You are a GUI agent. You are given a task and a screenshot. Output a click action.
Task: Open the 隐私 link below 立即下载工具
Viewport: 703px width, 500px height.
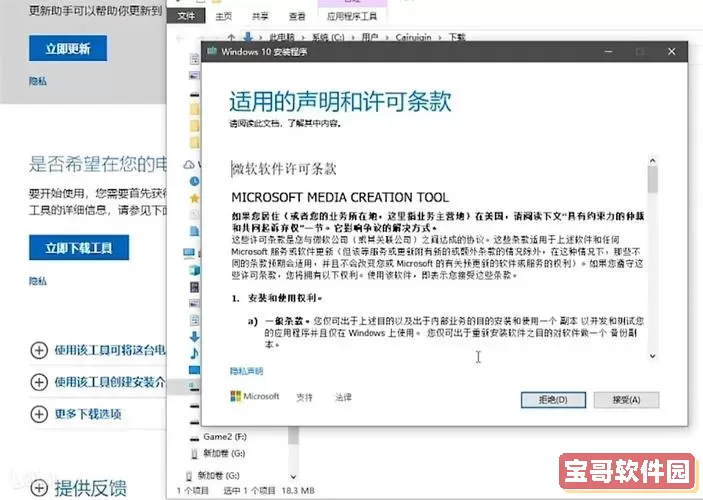pyautogui.click(x=38, y=281)
